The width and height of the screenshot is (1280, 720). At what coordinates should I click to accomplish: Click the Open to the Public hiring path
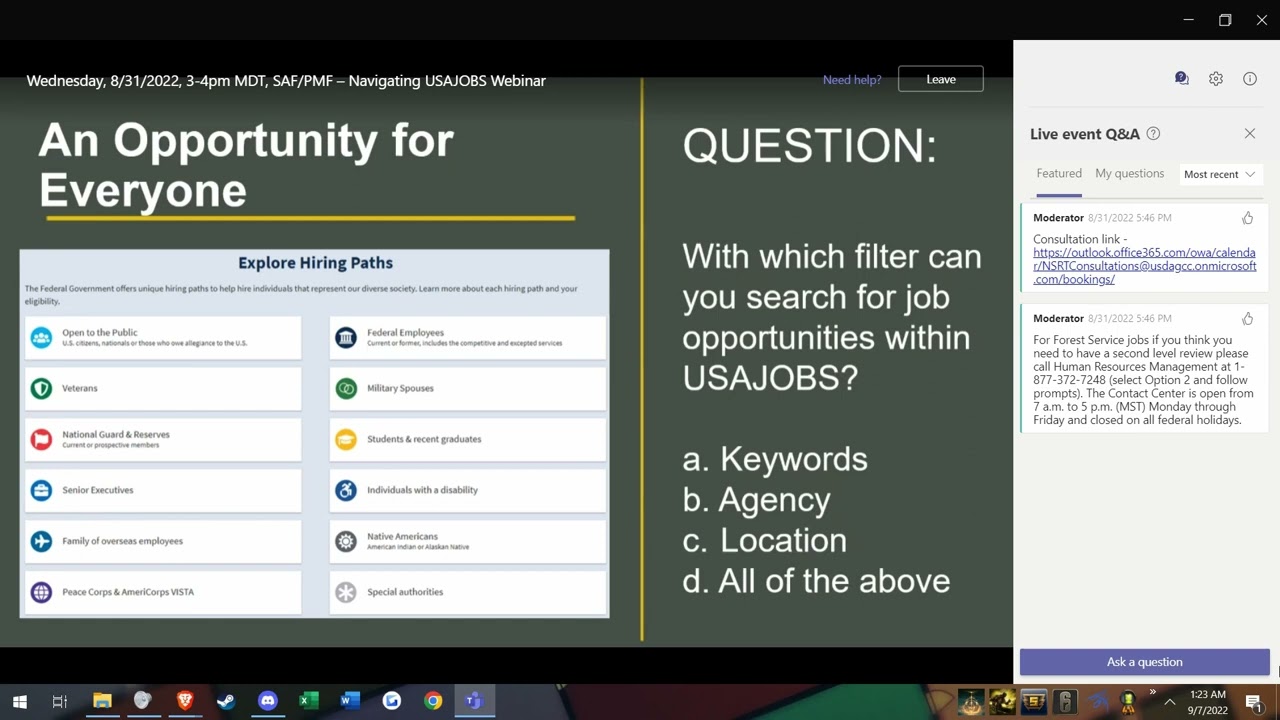click(x=163, y=338)
